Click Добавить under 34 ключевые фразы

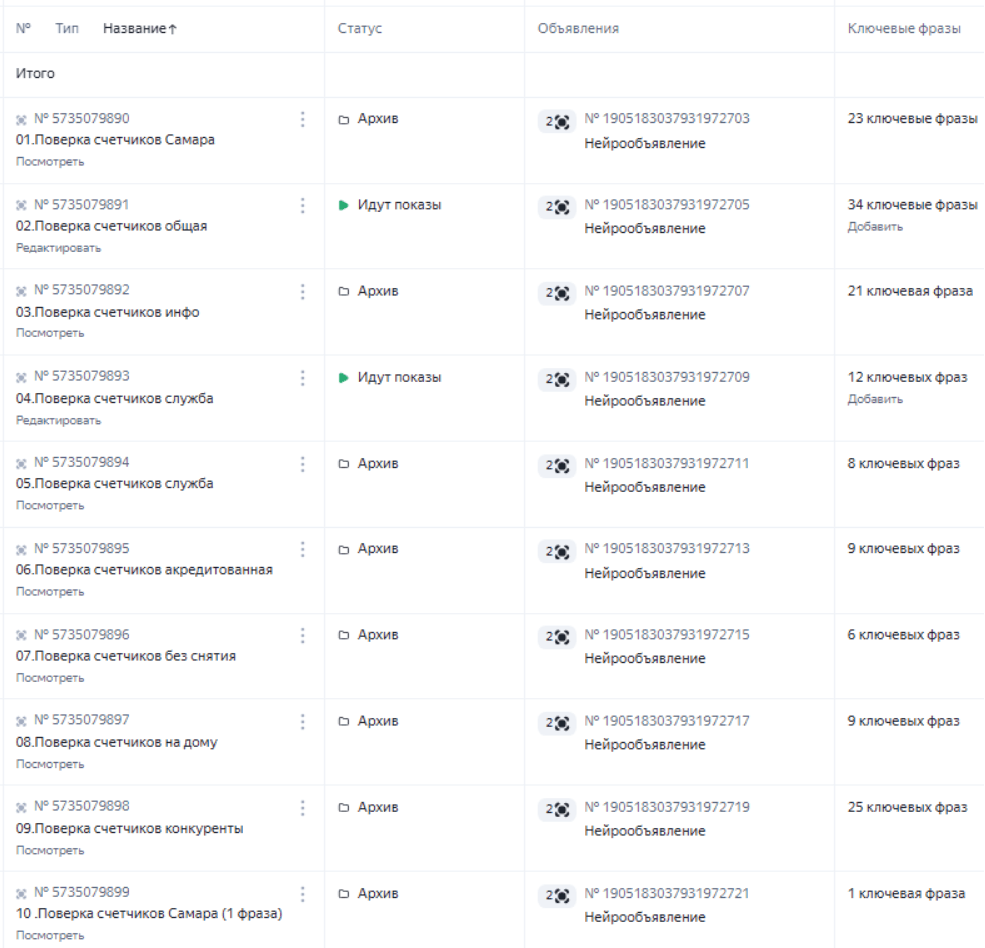875,227
